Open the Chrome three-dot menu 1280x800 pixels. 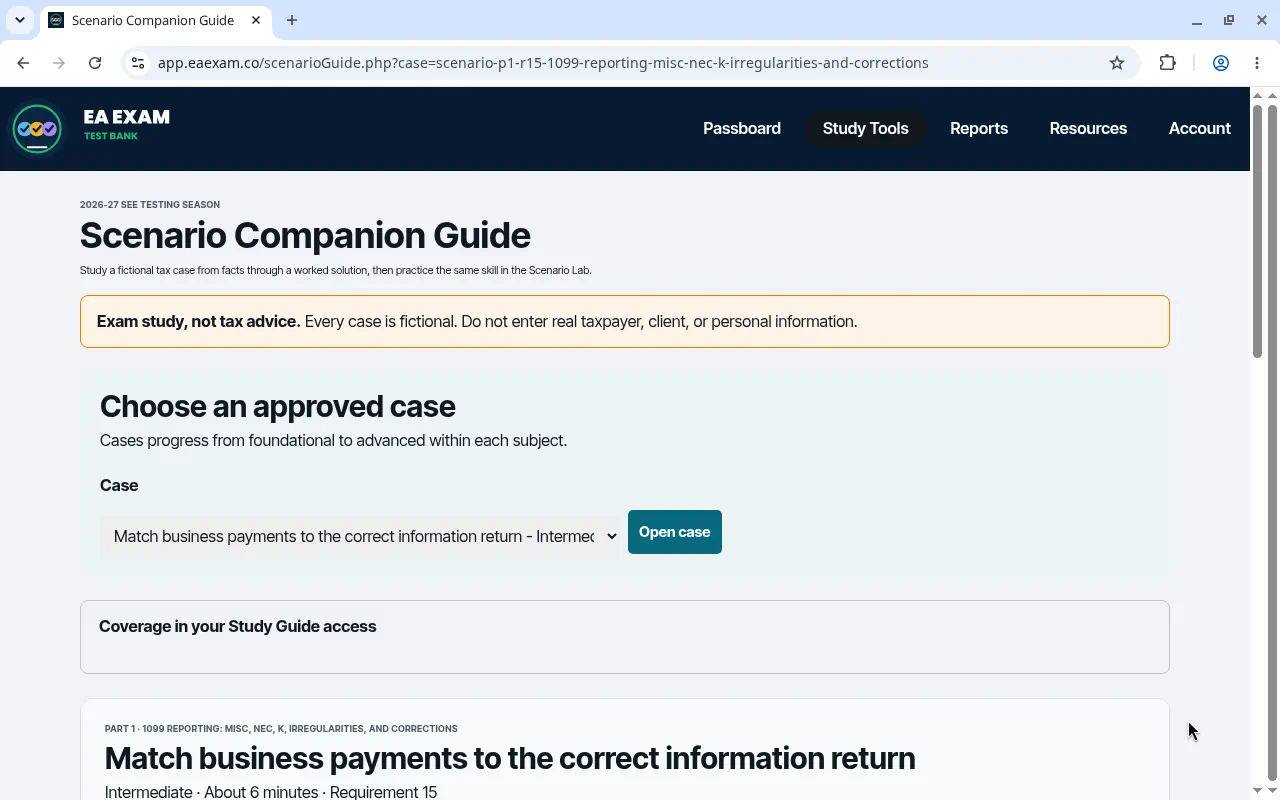(1257, 63)
